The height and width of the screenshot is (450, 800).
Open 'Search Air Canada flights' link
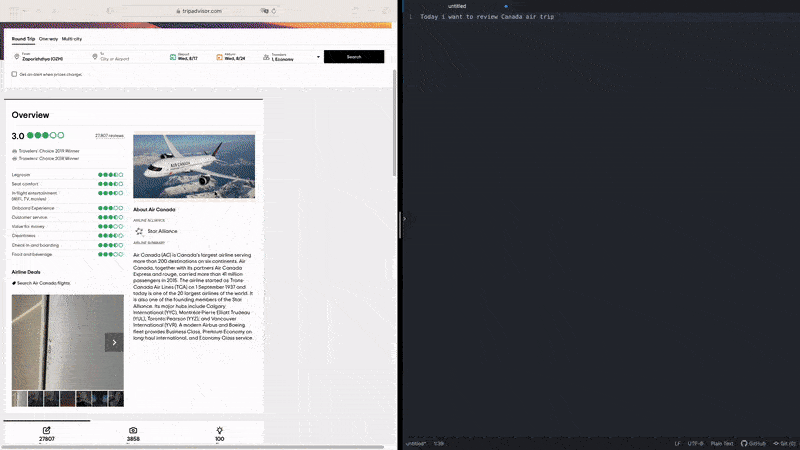pyautogui.click(x=44, y=283)
